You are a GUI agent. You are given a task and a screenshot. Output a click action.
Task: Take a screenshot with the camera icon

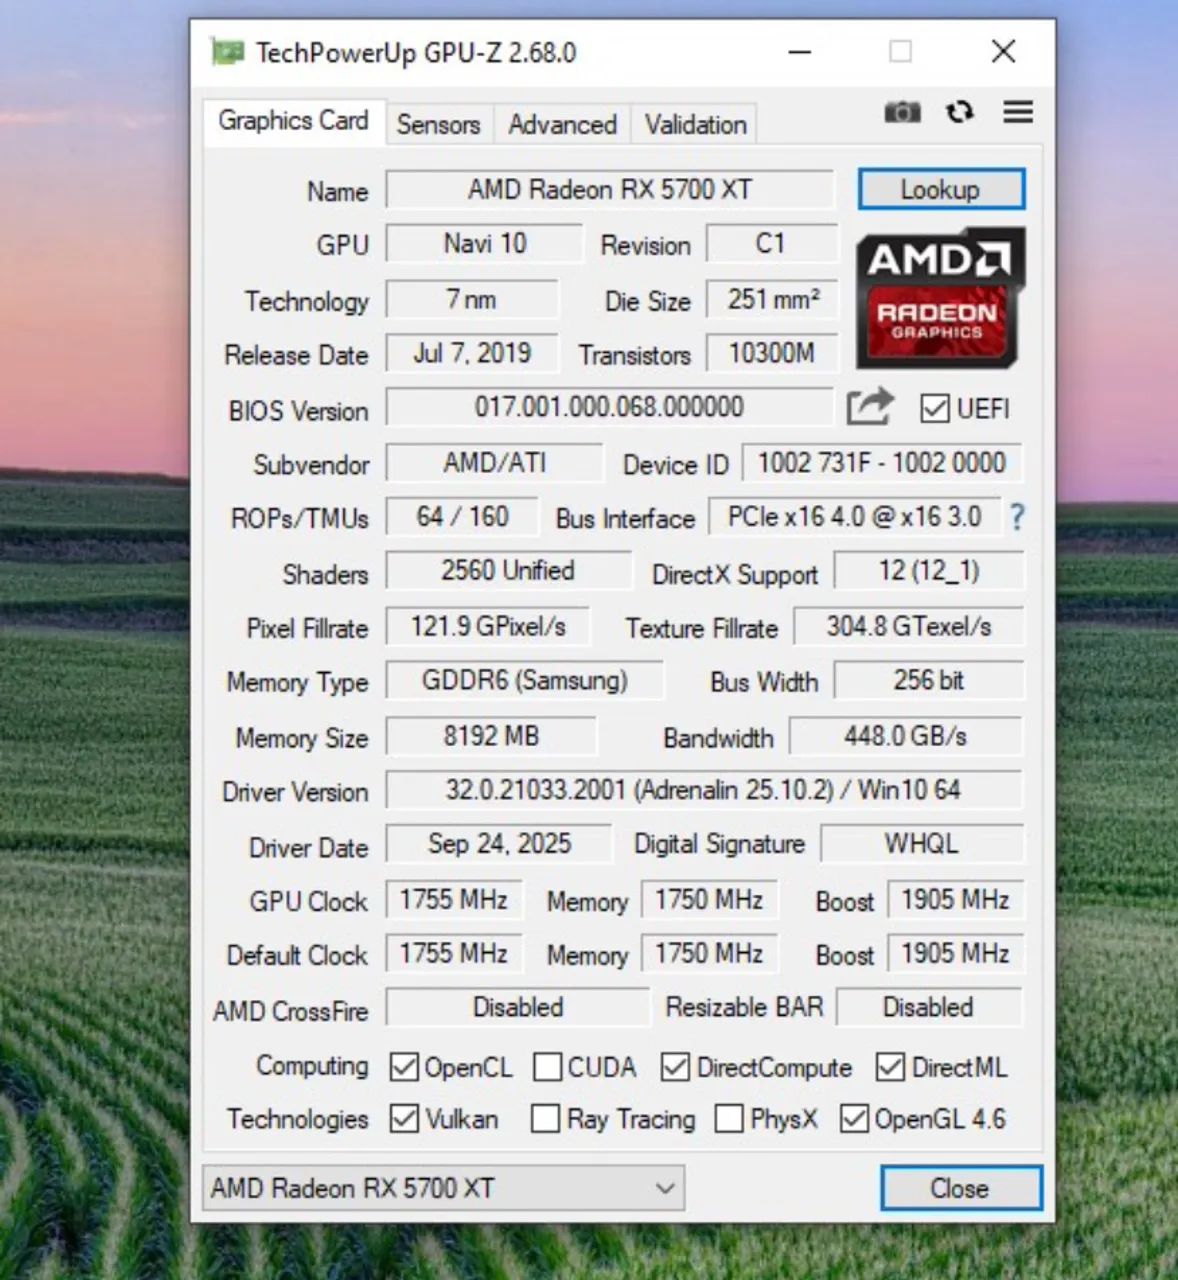tap(902, 112)
